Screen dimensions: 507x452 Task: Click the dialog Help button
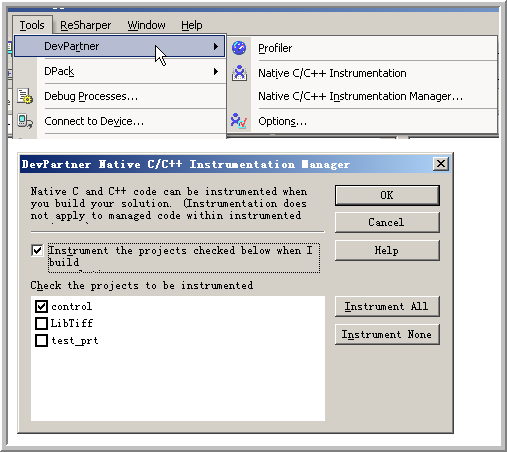click(x=387, y=250)
